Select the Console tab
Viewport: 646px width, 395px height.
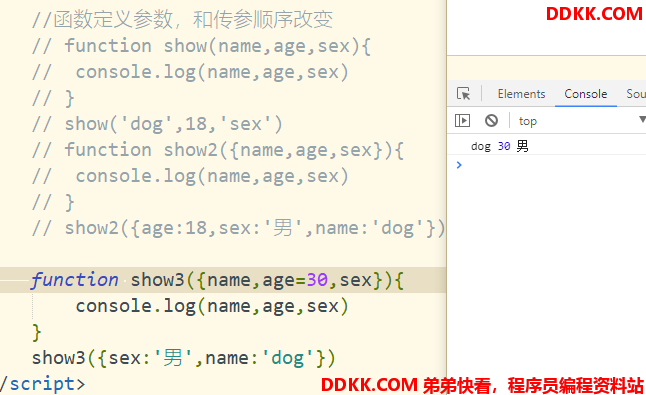tap(585, 94)
